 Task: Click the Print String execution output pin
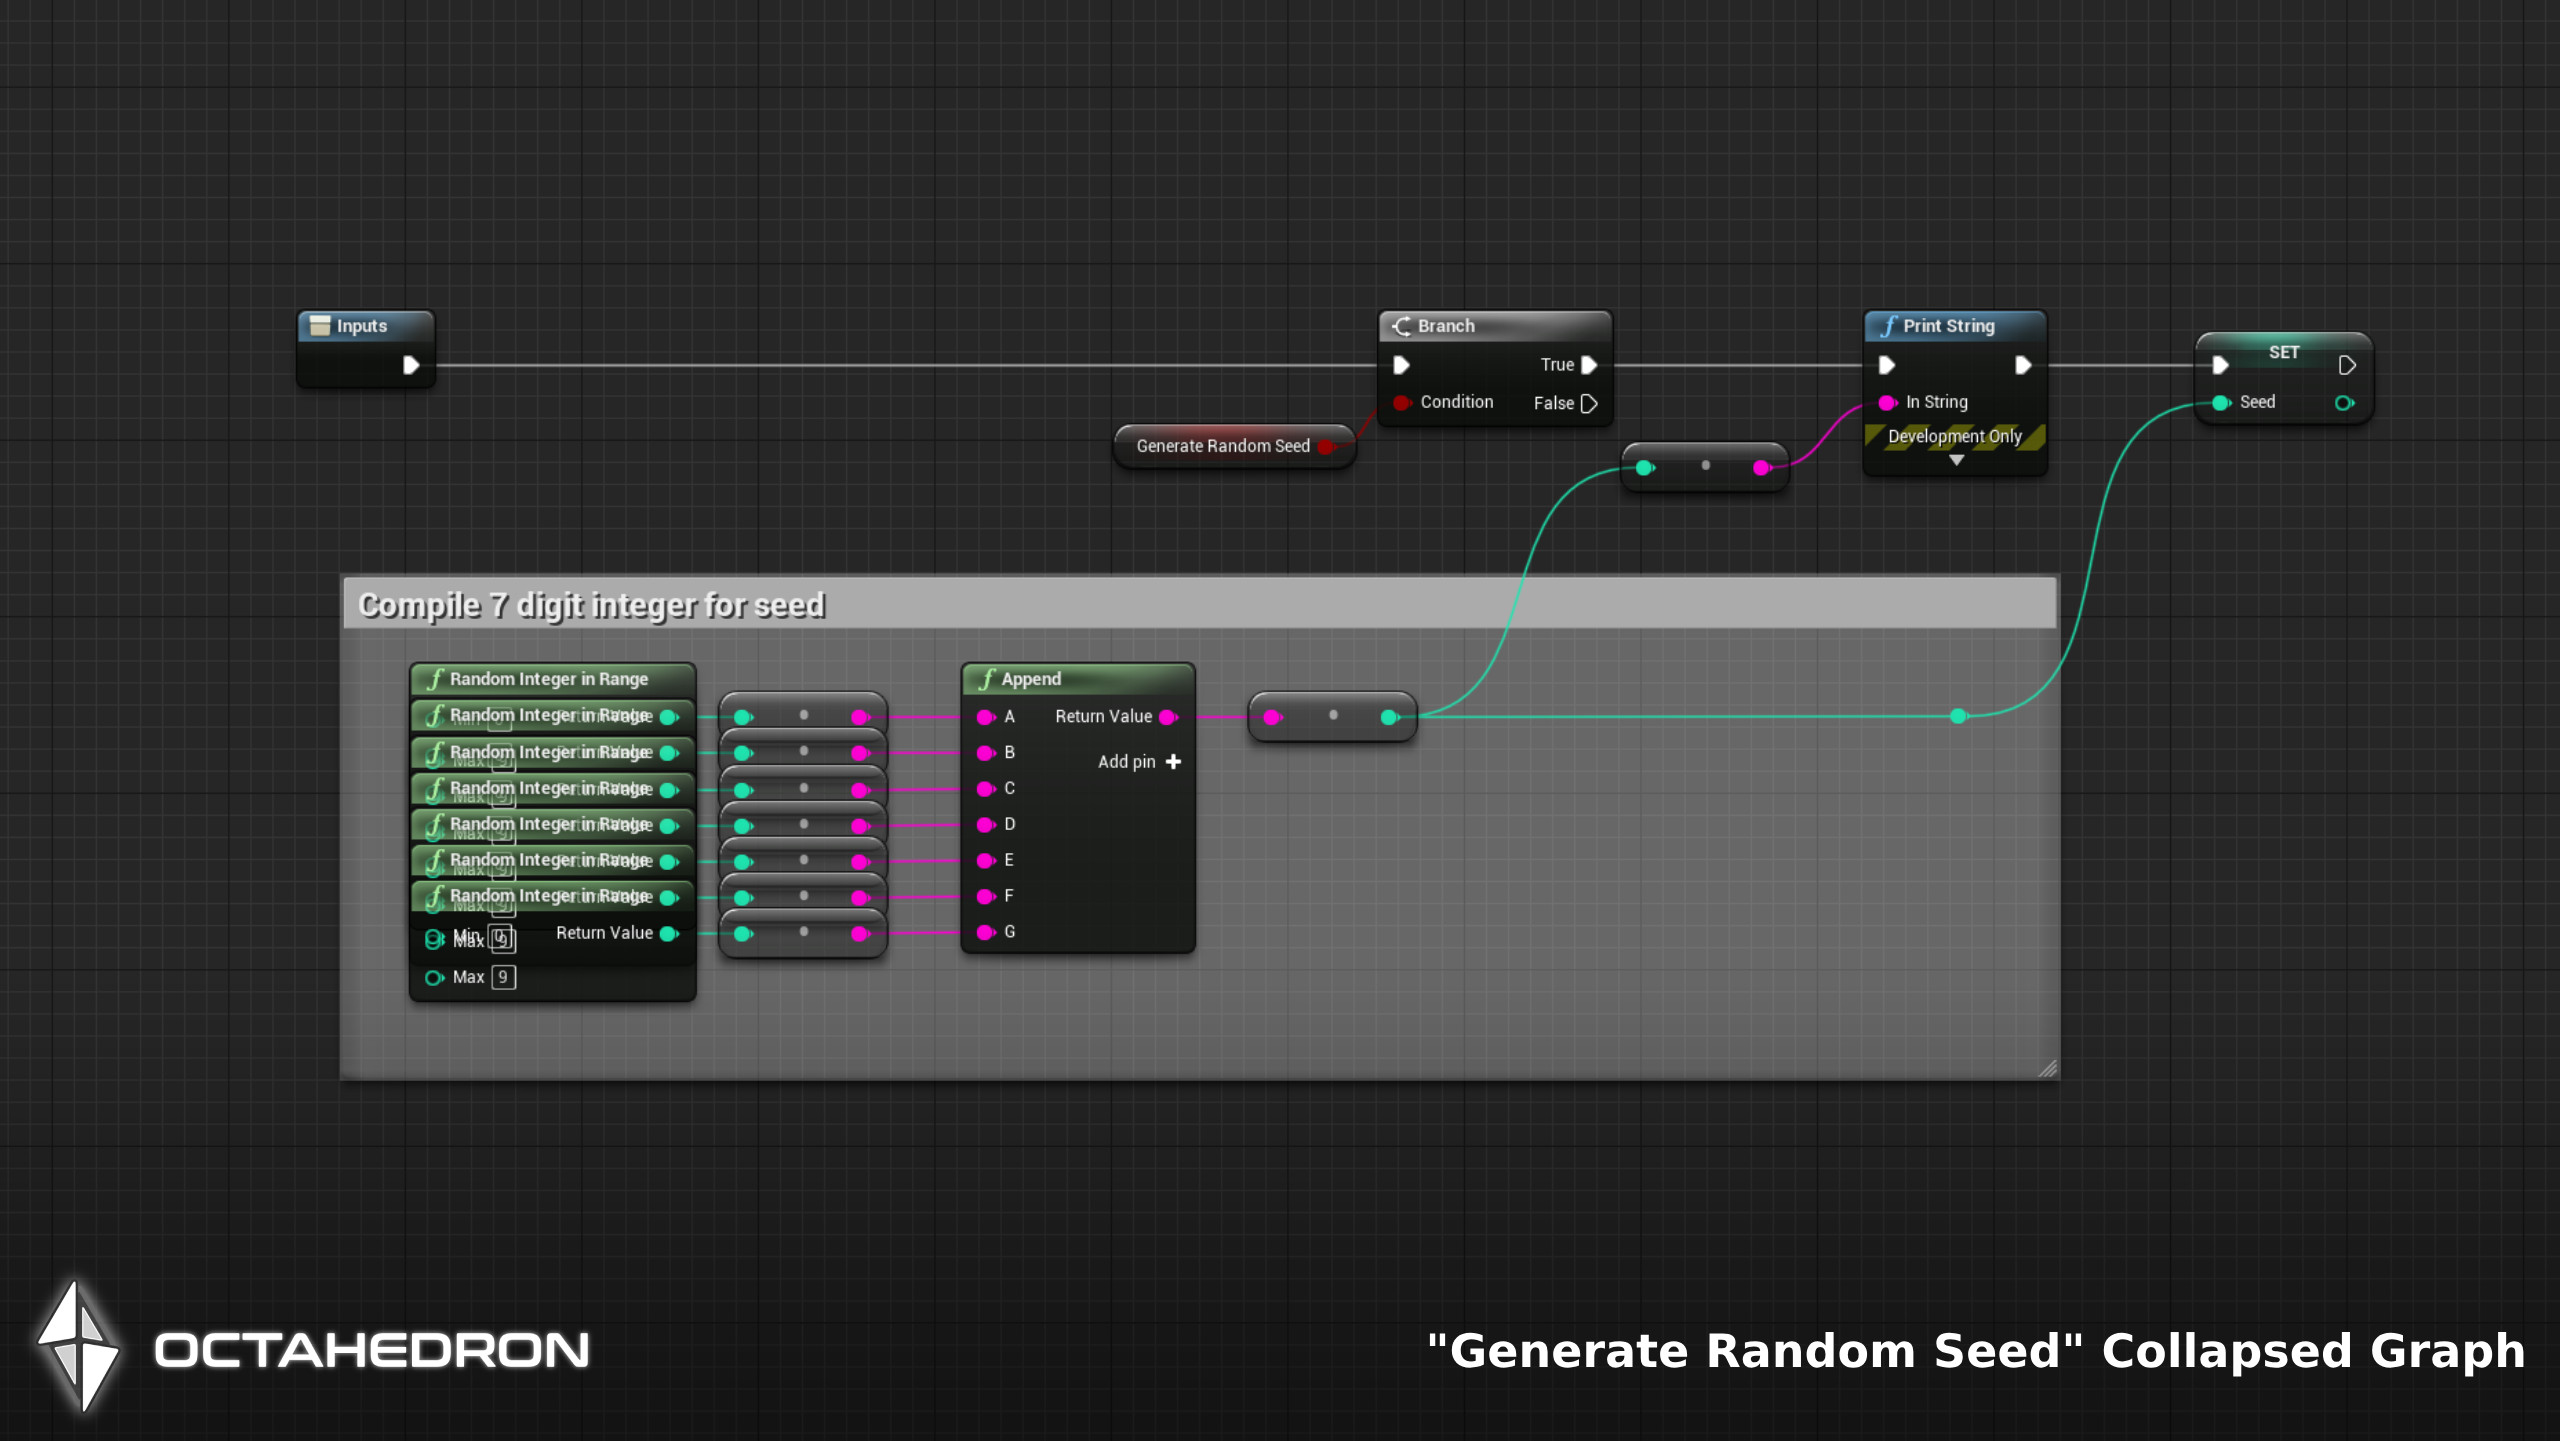(2022, 365)
